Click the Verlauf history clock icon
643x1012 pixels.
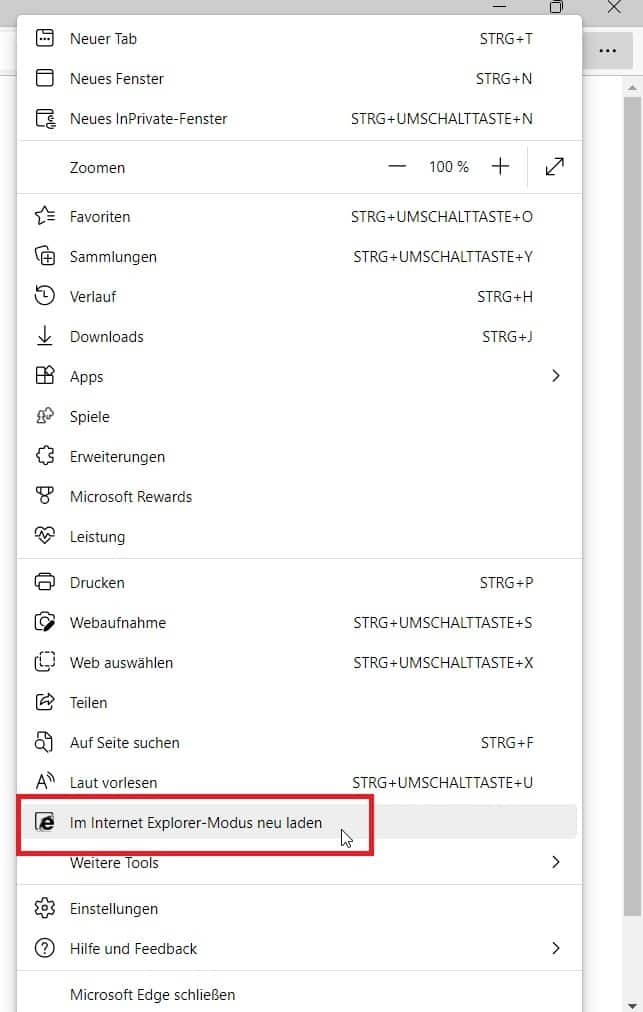point(44,296)
